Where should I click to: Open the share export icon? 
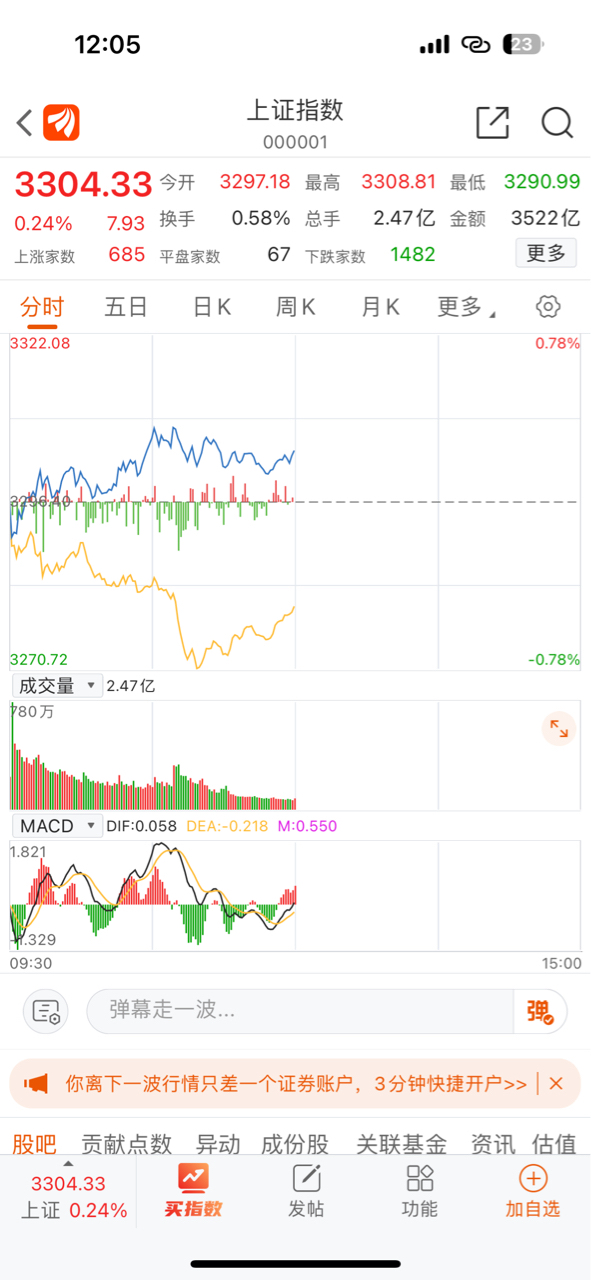click(492, 123)
